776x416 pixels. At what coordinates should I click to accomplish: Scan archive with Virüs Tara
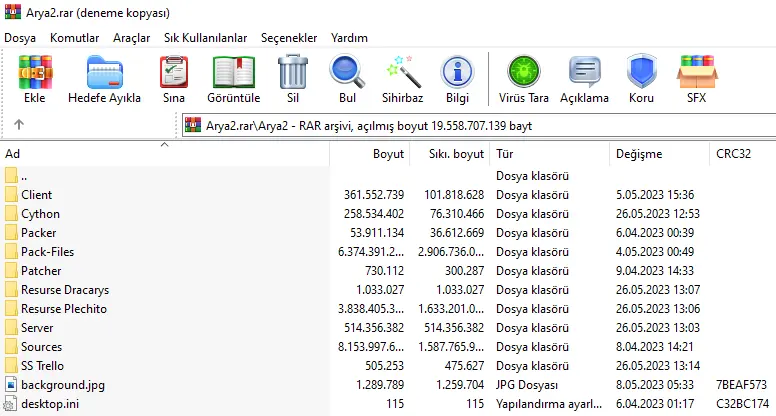523,79
